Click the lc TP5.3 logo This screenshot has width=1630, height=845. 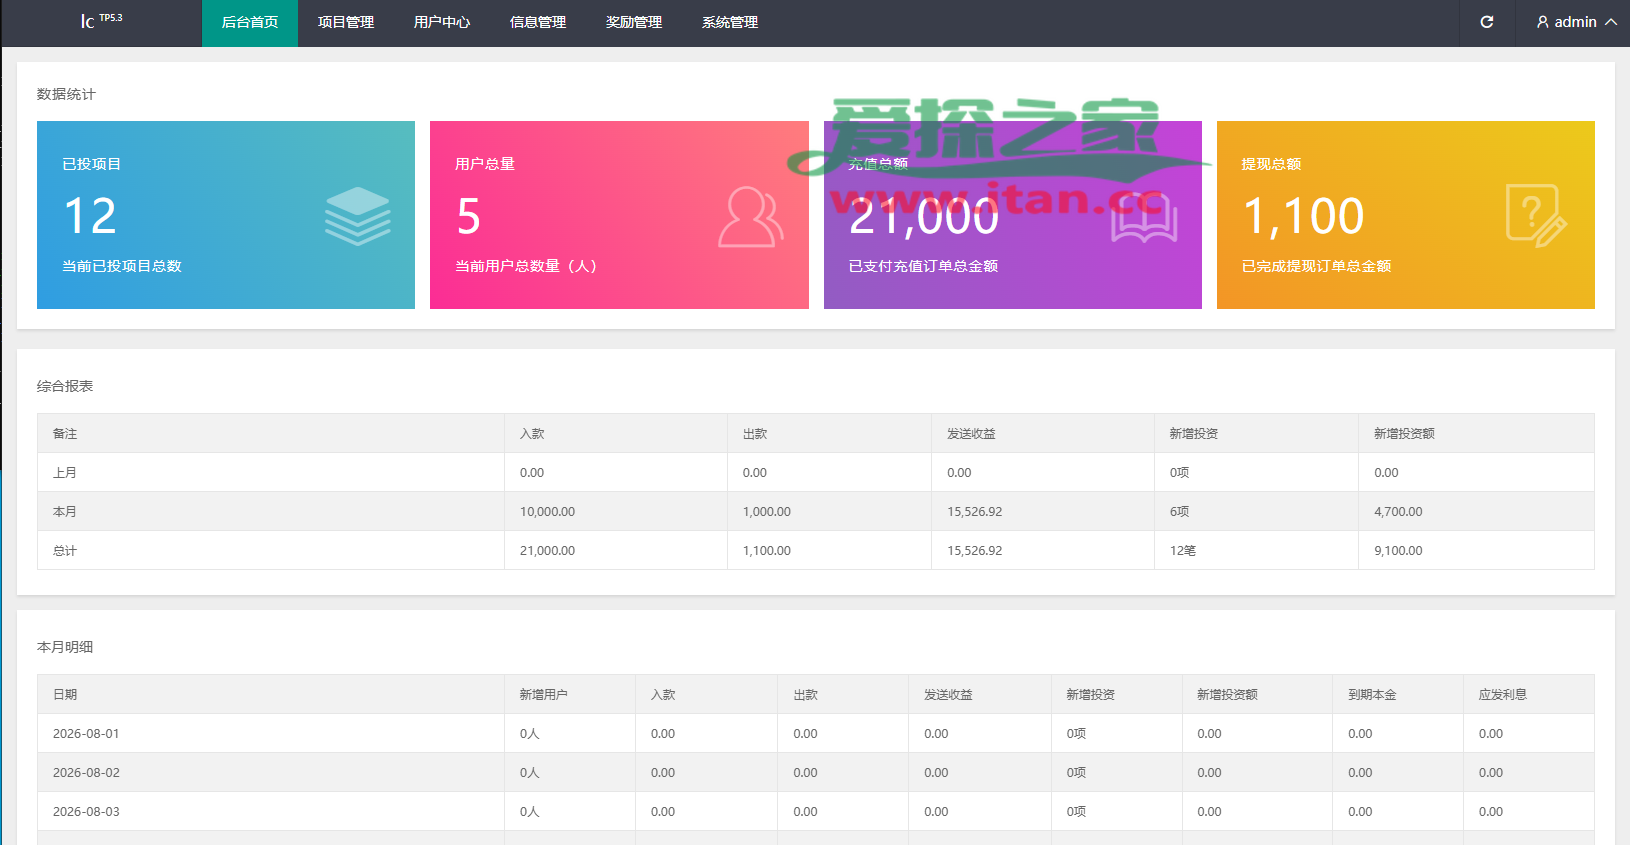(x=101, y=20)
